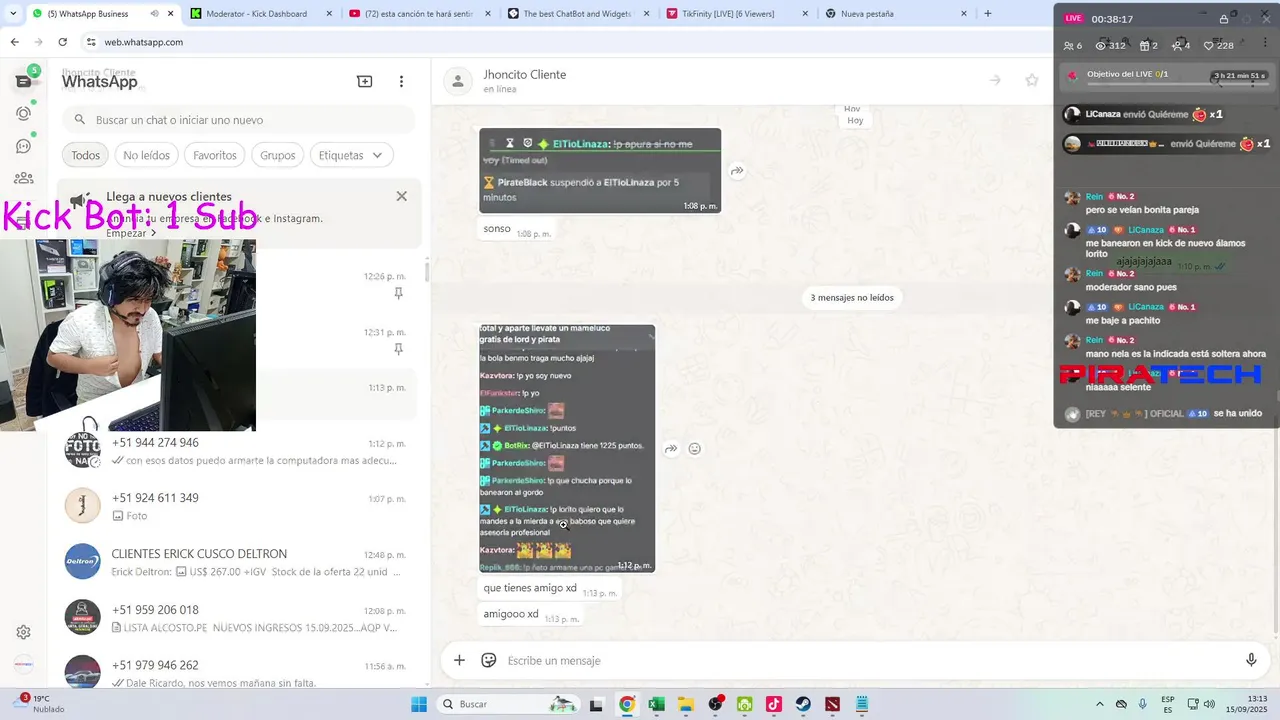The width and height of the screenshot is (1280, 720).
Task: Open the attach (plus) menu in message bar
Action: 459,660
